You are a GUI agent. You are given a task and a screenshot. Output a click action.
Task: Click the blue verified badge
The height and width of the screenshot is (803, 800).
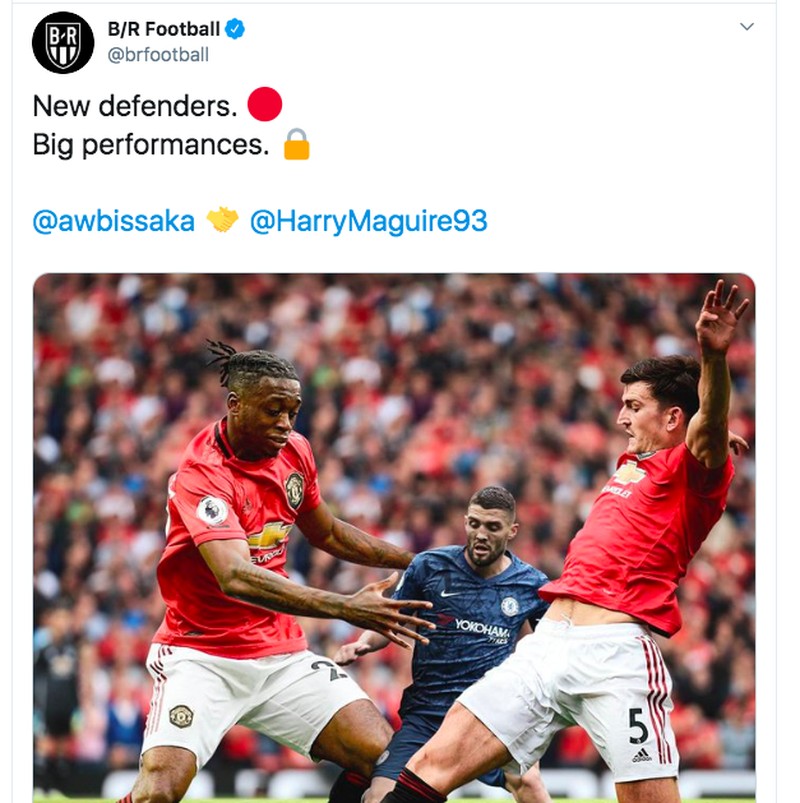pyautogui.click(x=234, y=30)
